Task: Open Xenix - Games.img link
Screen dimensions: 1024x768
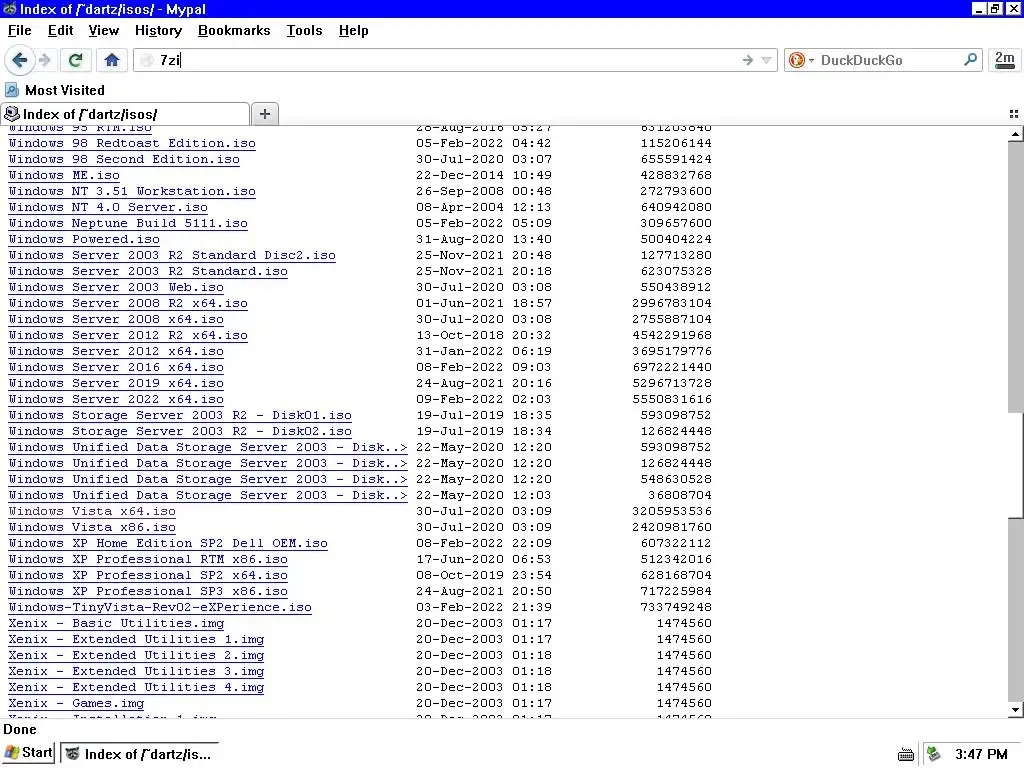Action: [x=76, y=703]
